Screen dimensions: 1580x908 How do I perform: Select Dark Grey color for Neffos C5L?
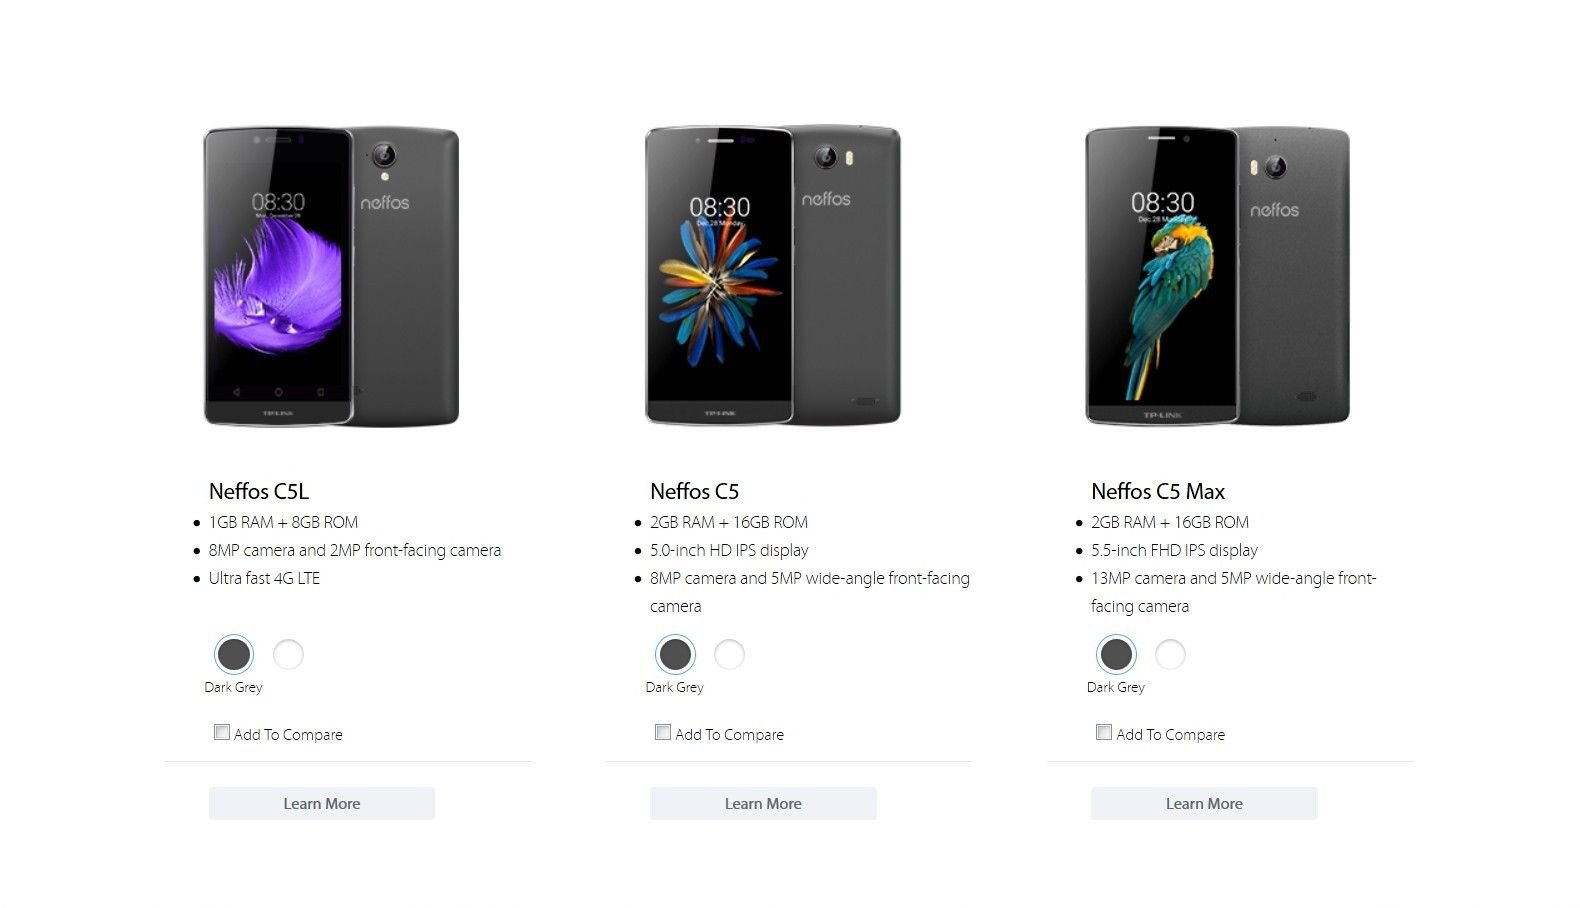[234, 655]
